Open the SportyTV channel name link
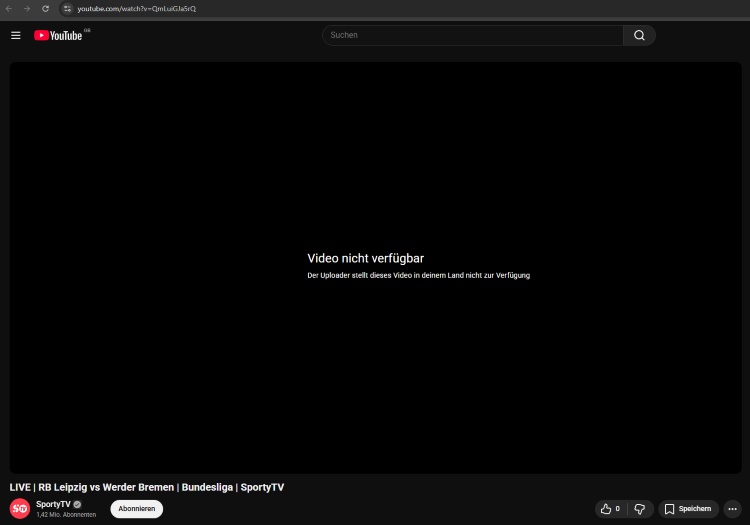This screenshot has width=750, height=525. 53,504
